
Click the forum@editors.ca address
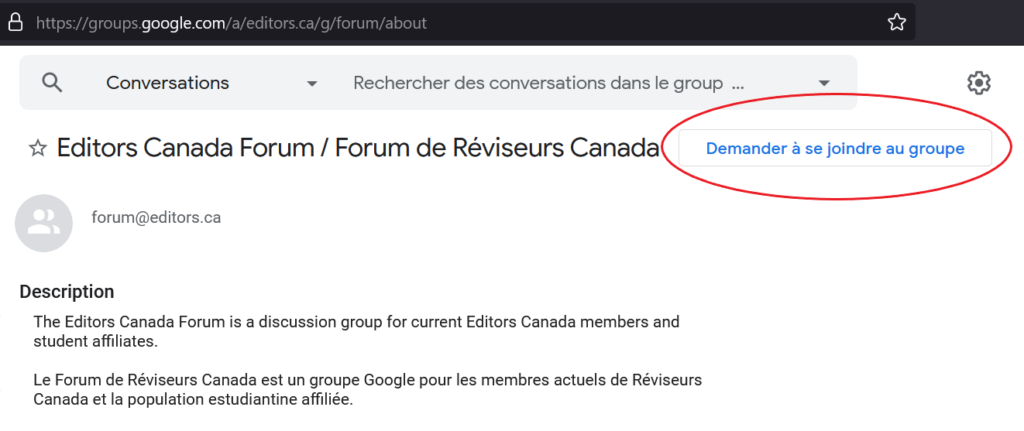click(156, 217)
